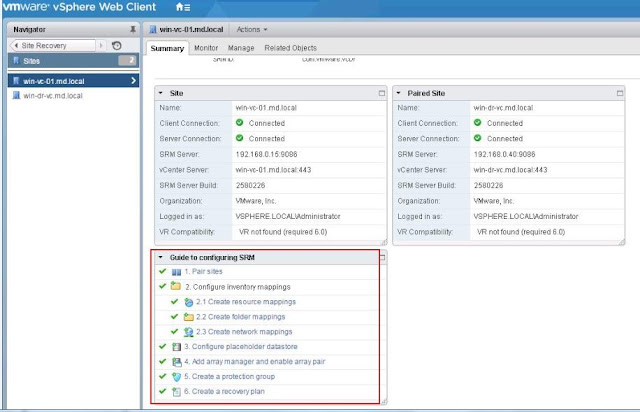
Task: Maximize the Guide to configuring SRM panel
Action: pyautogui.click(x=382, y=257)
